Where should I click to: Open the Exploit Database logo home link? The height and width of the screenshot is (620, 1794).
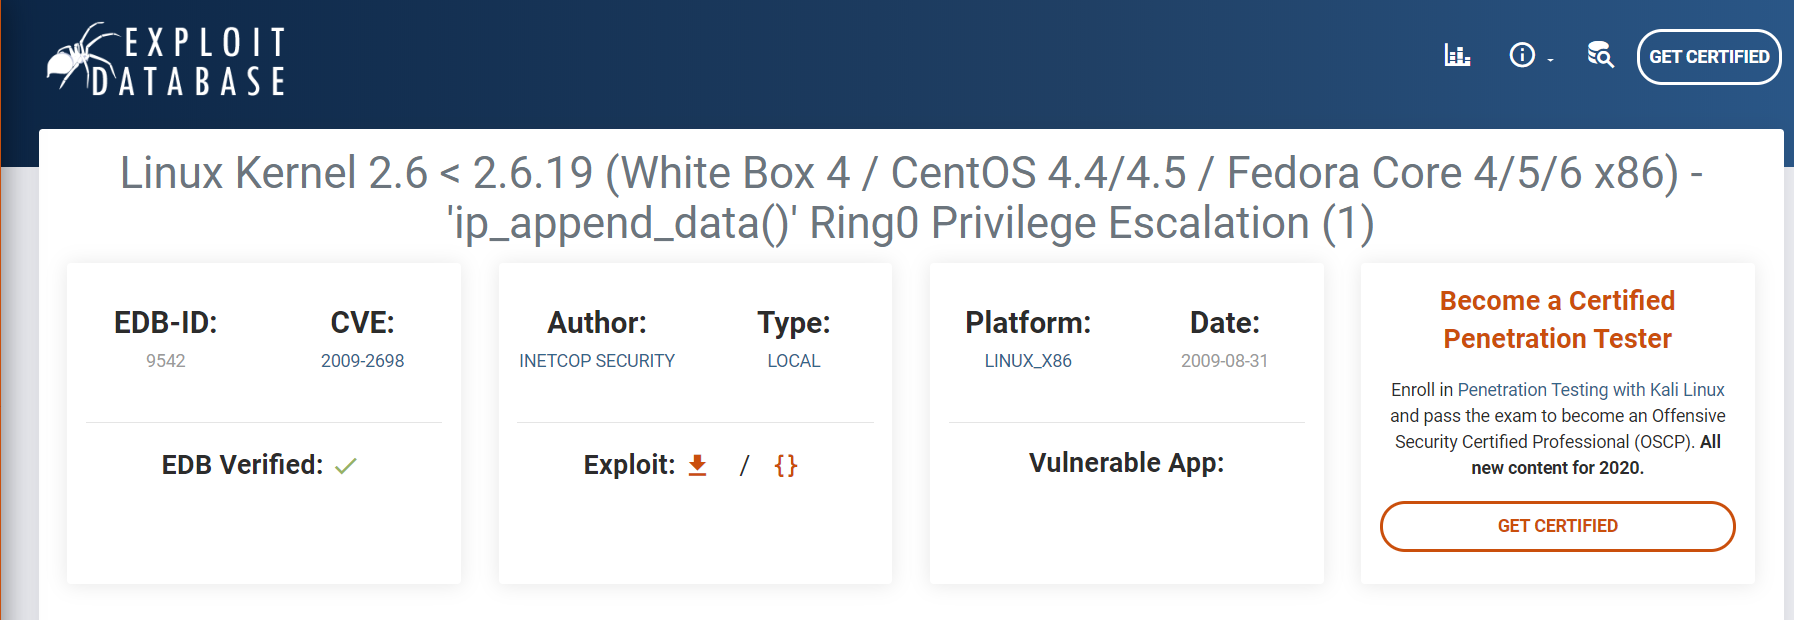pyautogui.click(x=167, y=60)
